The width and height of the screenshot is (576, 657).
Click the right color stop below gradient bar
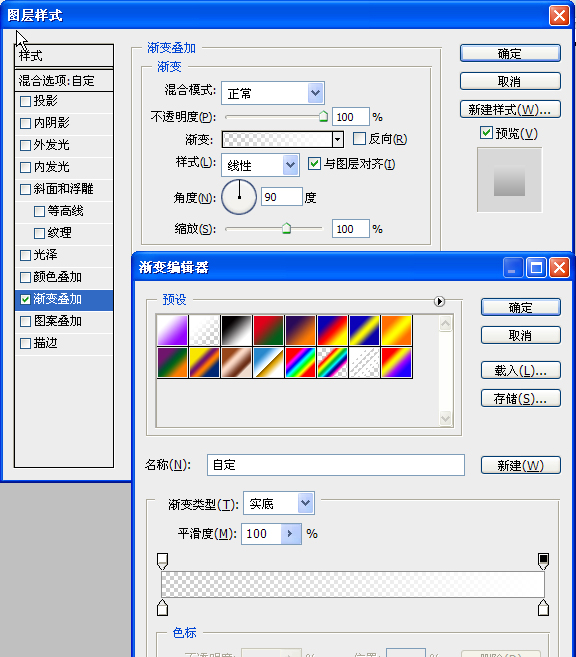[543, 608]
